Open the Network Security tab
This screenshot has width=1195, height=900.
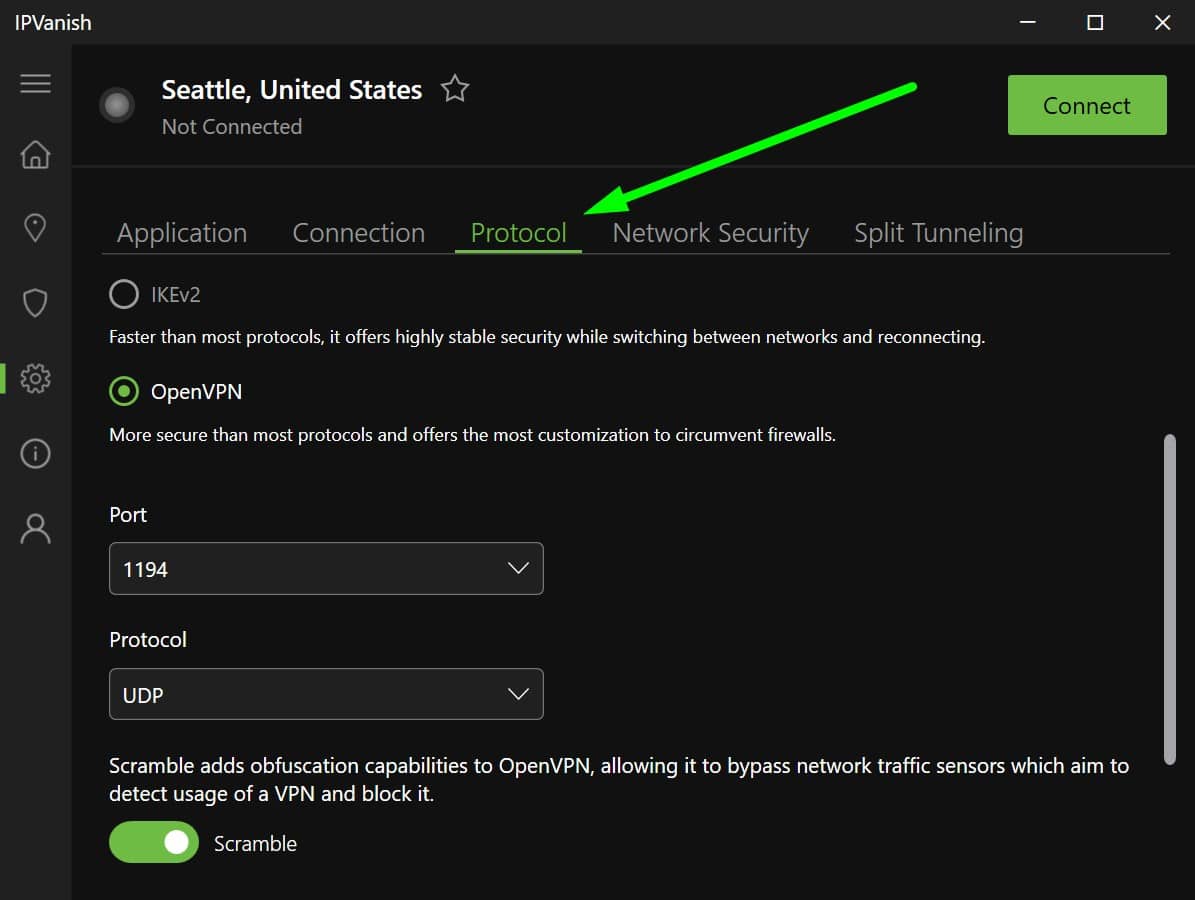(710, 233)
